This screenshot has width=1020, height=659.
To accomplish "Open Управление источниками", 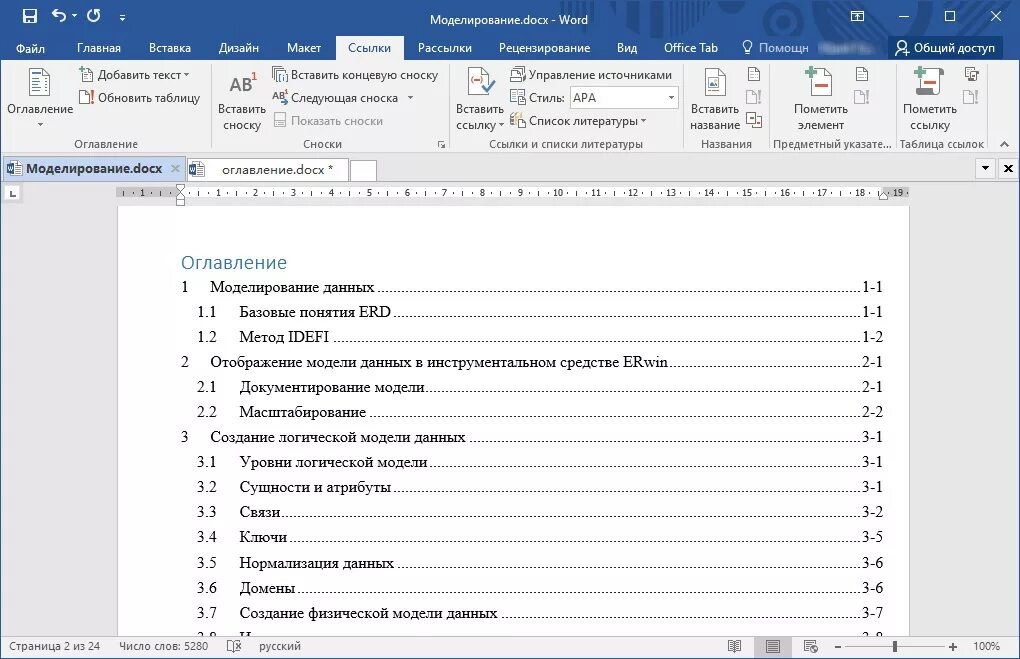I will pos(591,75).
